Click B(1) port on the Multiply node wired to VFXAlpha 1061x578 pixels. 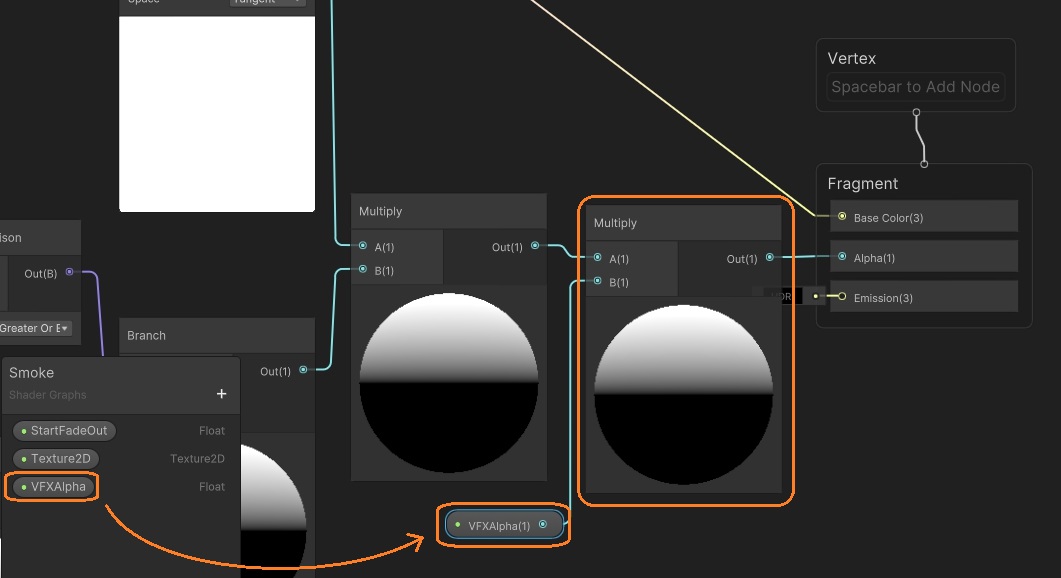pyautogui.click(x=597, y=282)
